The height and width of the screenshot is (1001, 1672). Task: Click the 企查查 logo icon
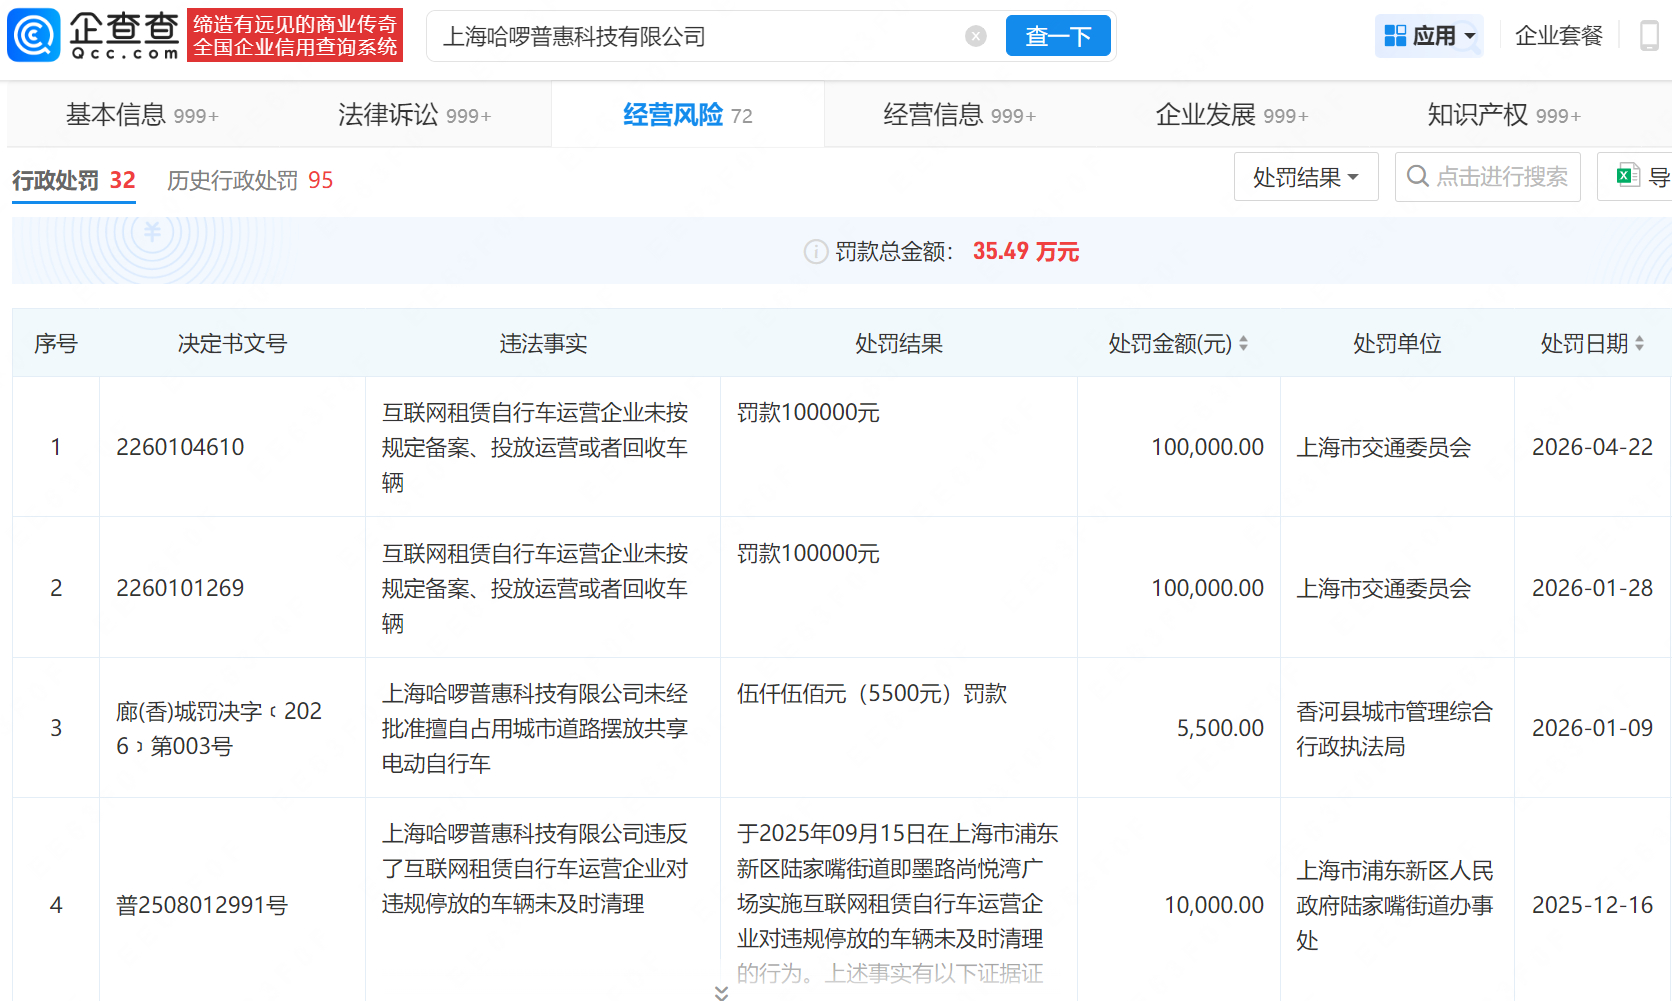(33, 34)
